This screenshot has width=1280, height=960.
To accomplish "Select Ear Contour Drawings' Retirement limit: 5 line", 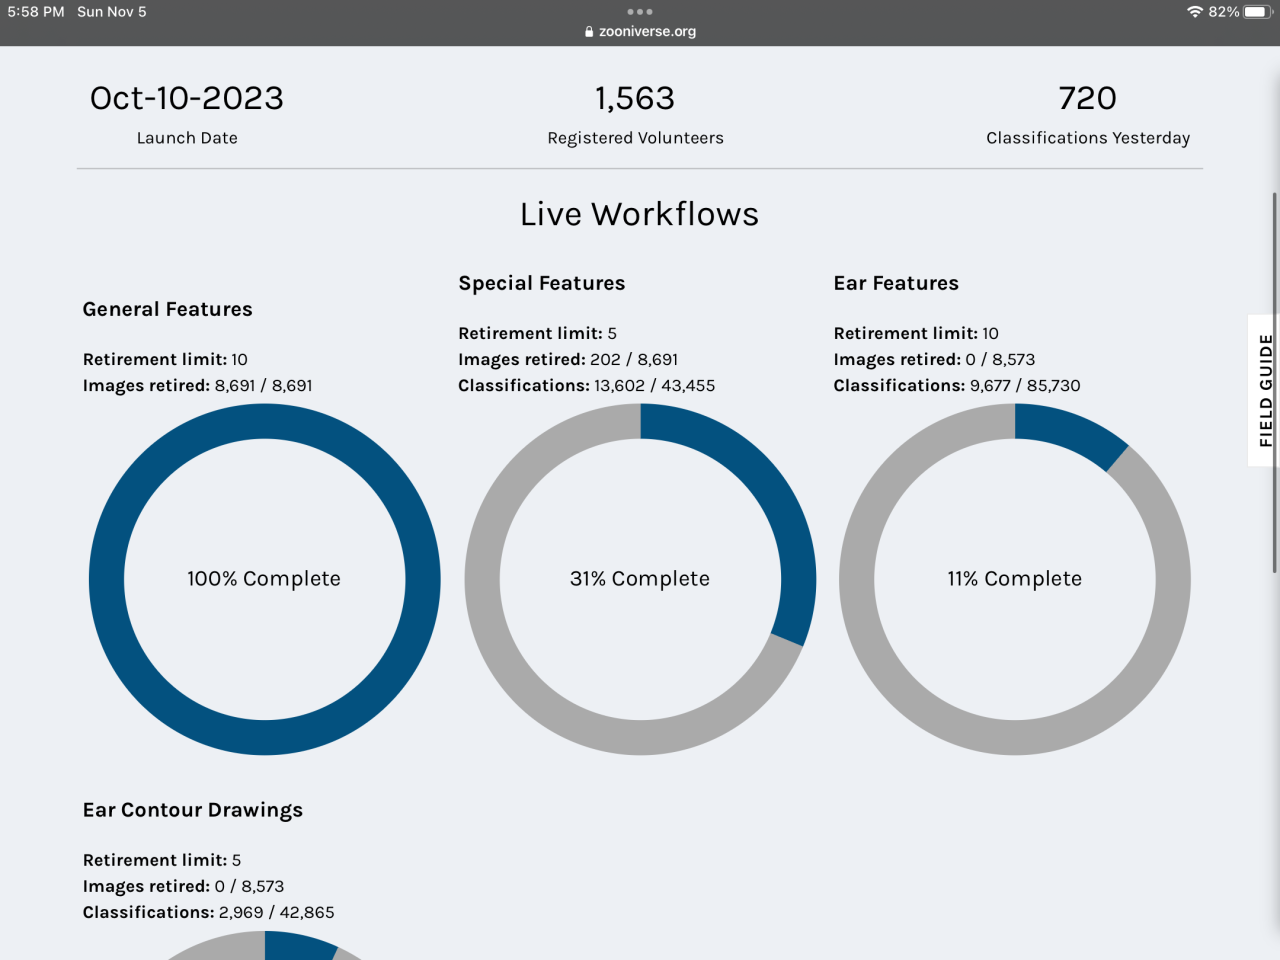I will (162, 860).
